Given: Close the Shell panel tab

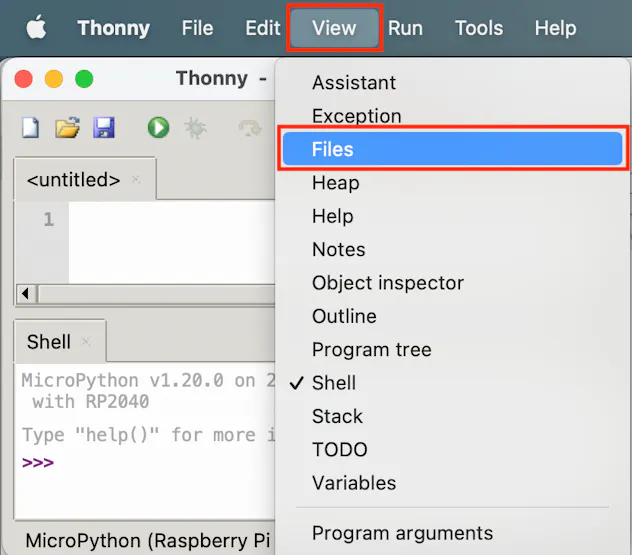Looking at the screenshot, I should pos(86,342).
